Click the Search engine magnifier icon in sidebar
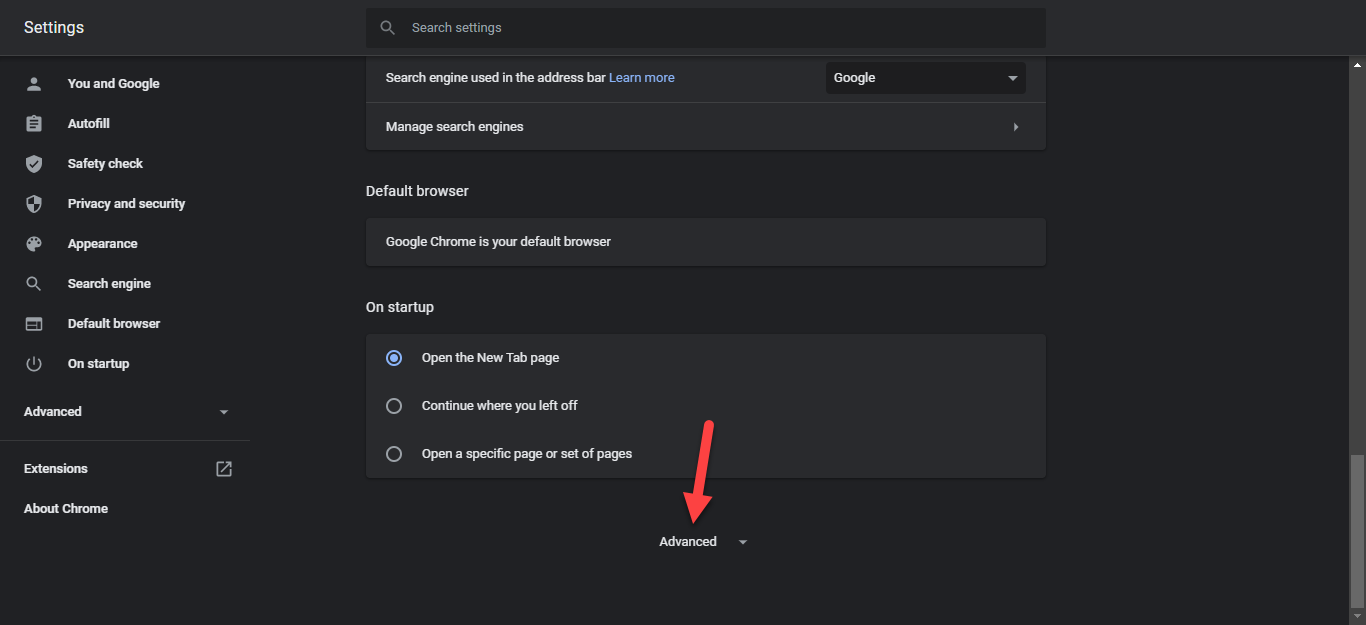This screenshot has width=1366, height=625. click(34, 284)
